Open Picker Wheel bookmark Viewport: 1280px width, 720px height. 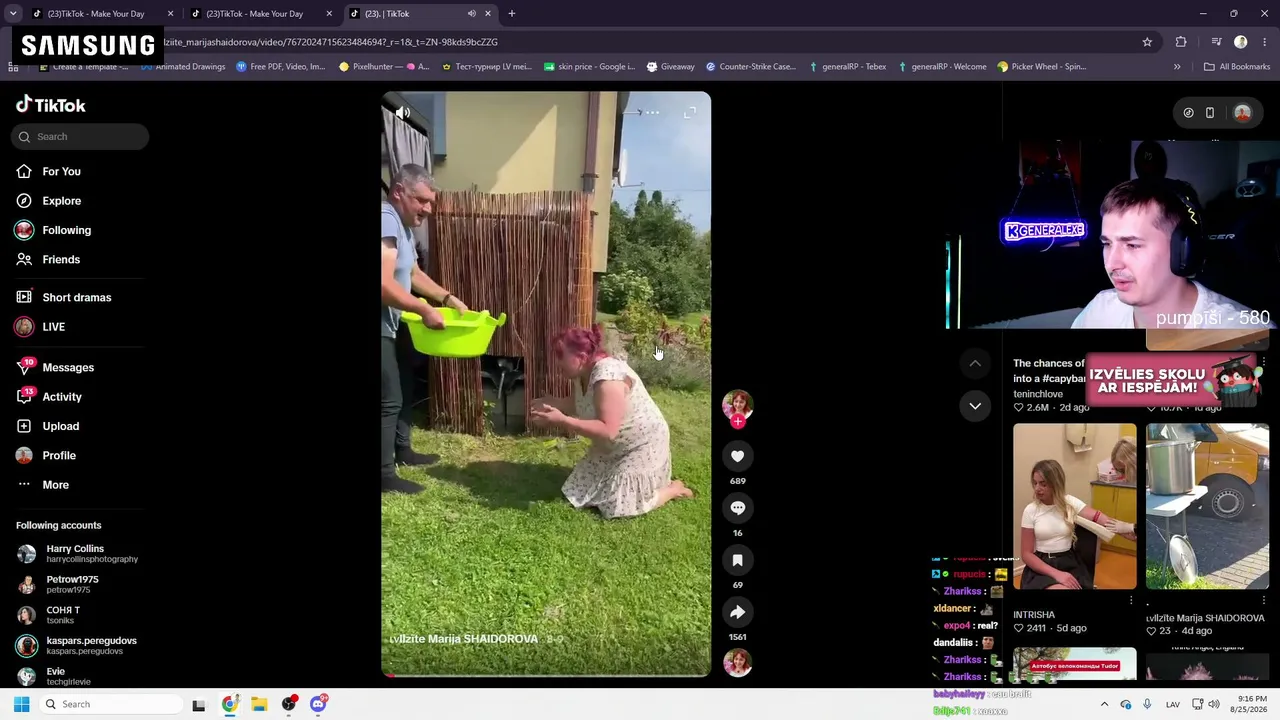click(1042, 67)
